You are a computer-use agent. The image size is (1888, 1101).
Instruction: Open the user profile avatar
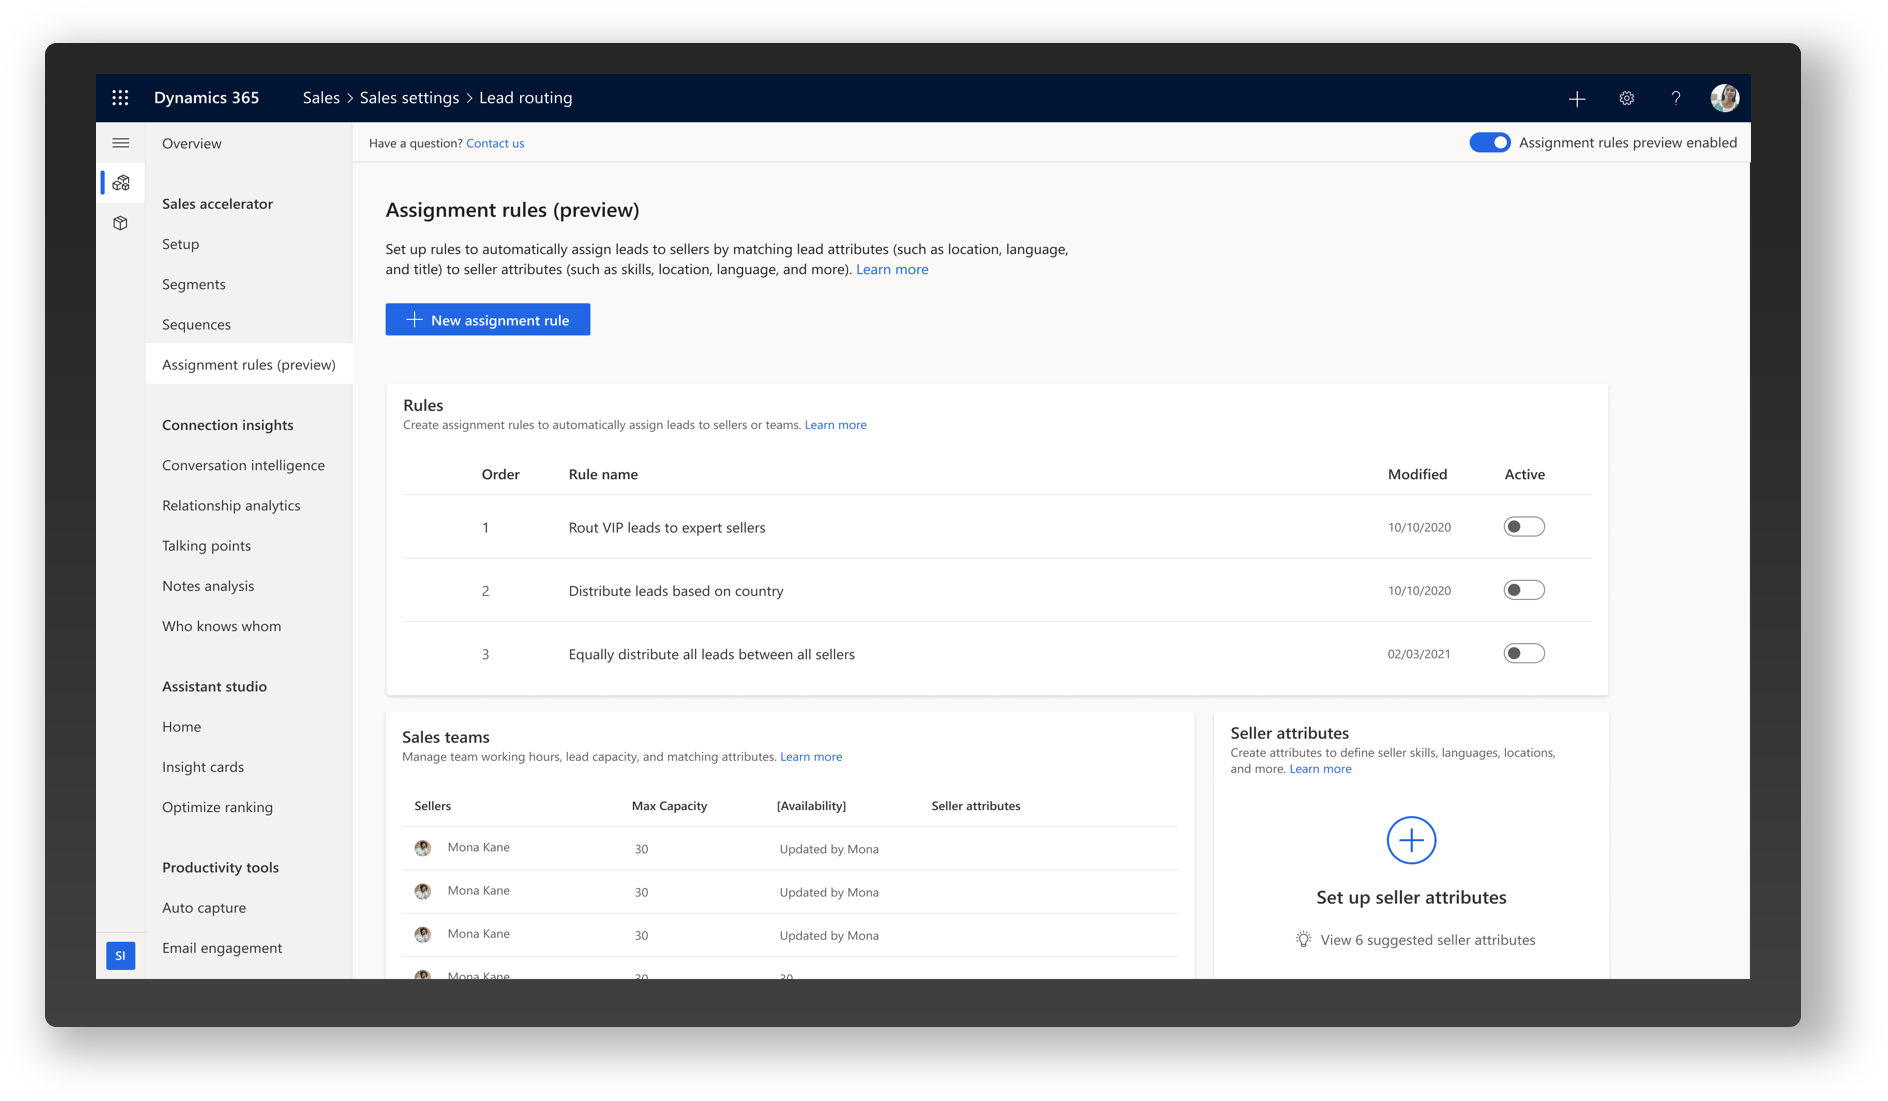click(1724, 98)
